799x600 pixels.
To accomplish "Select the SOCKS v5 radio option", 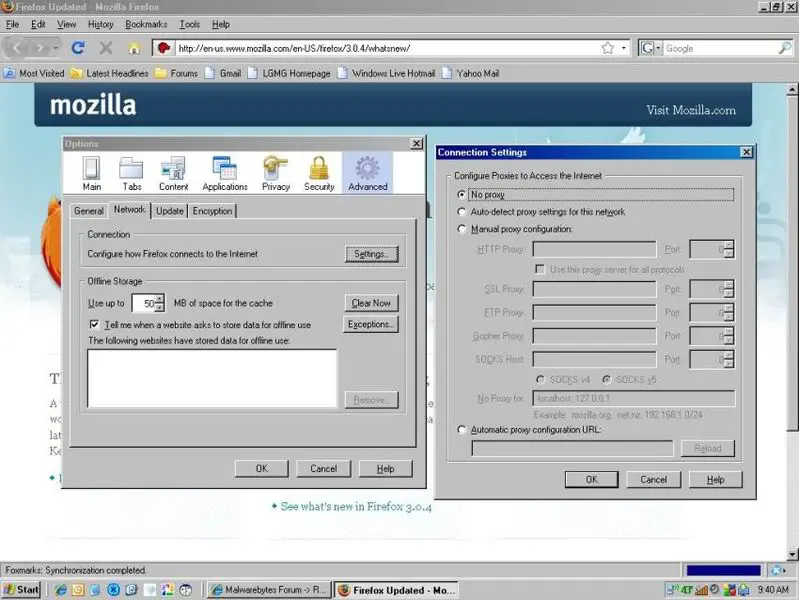I will click(606, 379).
